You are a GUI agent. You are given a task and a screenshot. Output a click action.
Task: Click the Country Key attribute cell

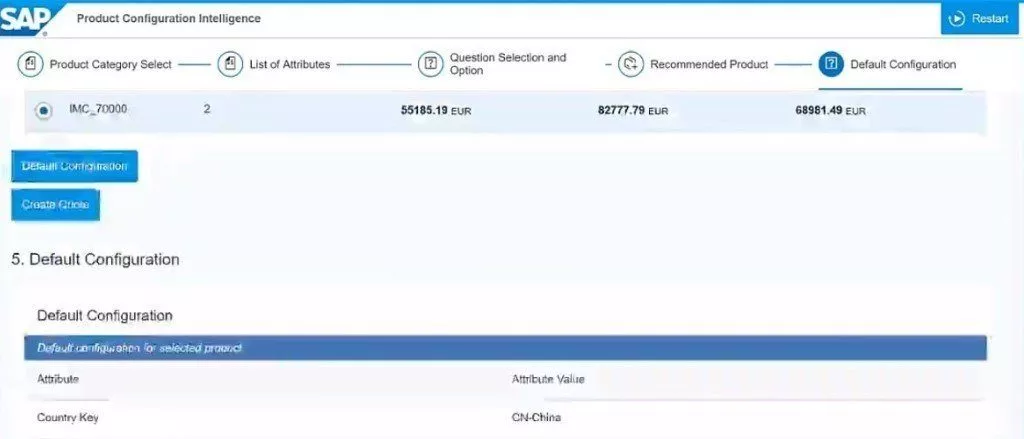(68, 417)
